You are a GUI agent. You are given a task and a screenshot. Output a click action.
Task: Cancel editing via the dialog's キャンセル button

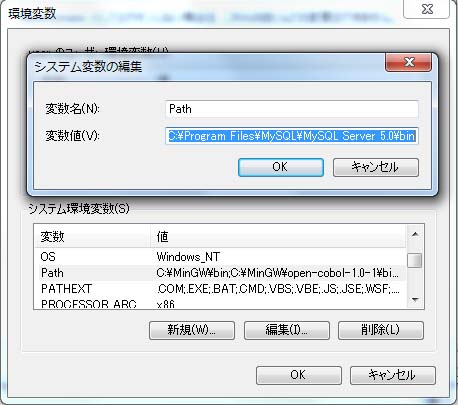(376, 167)
